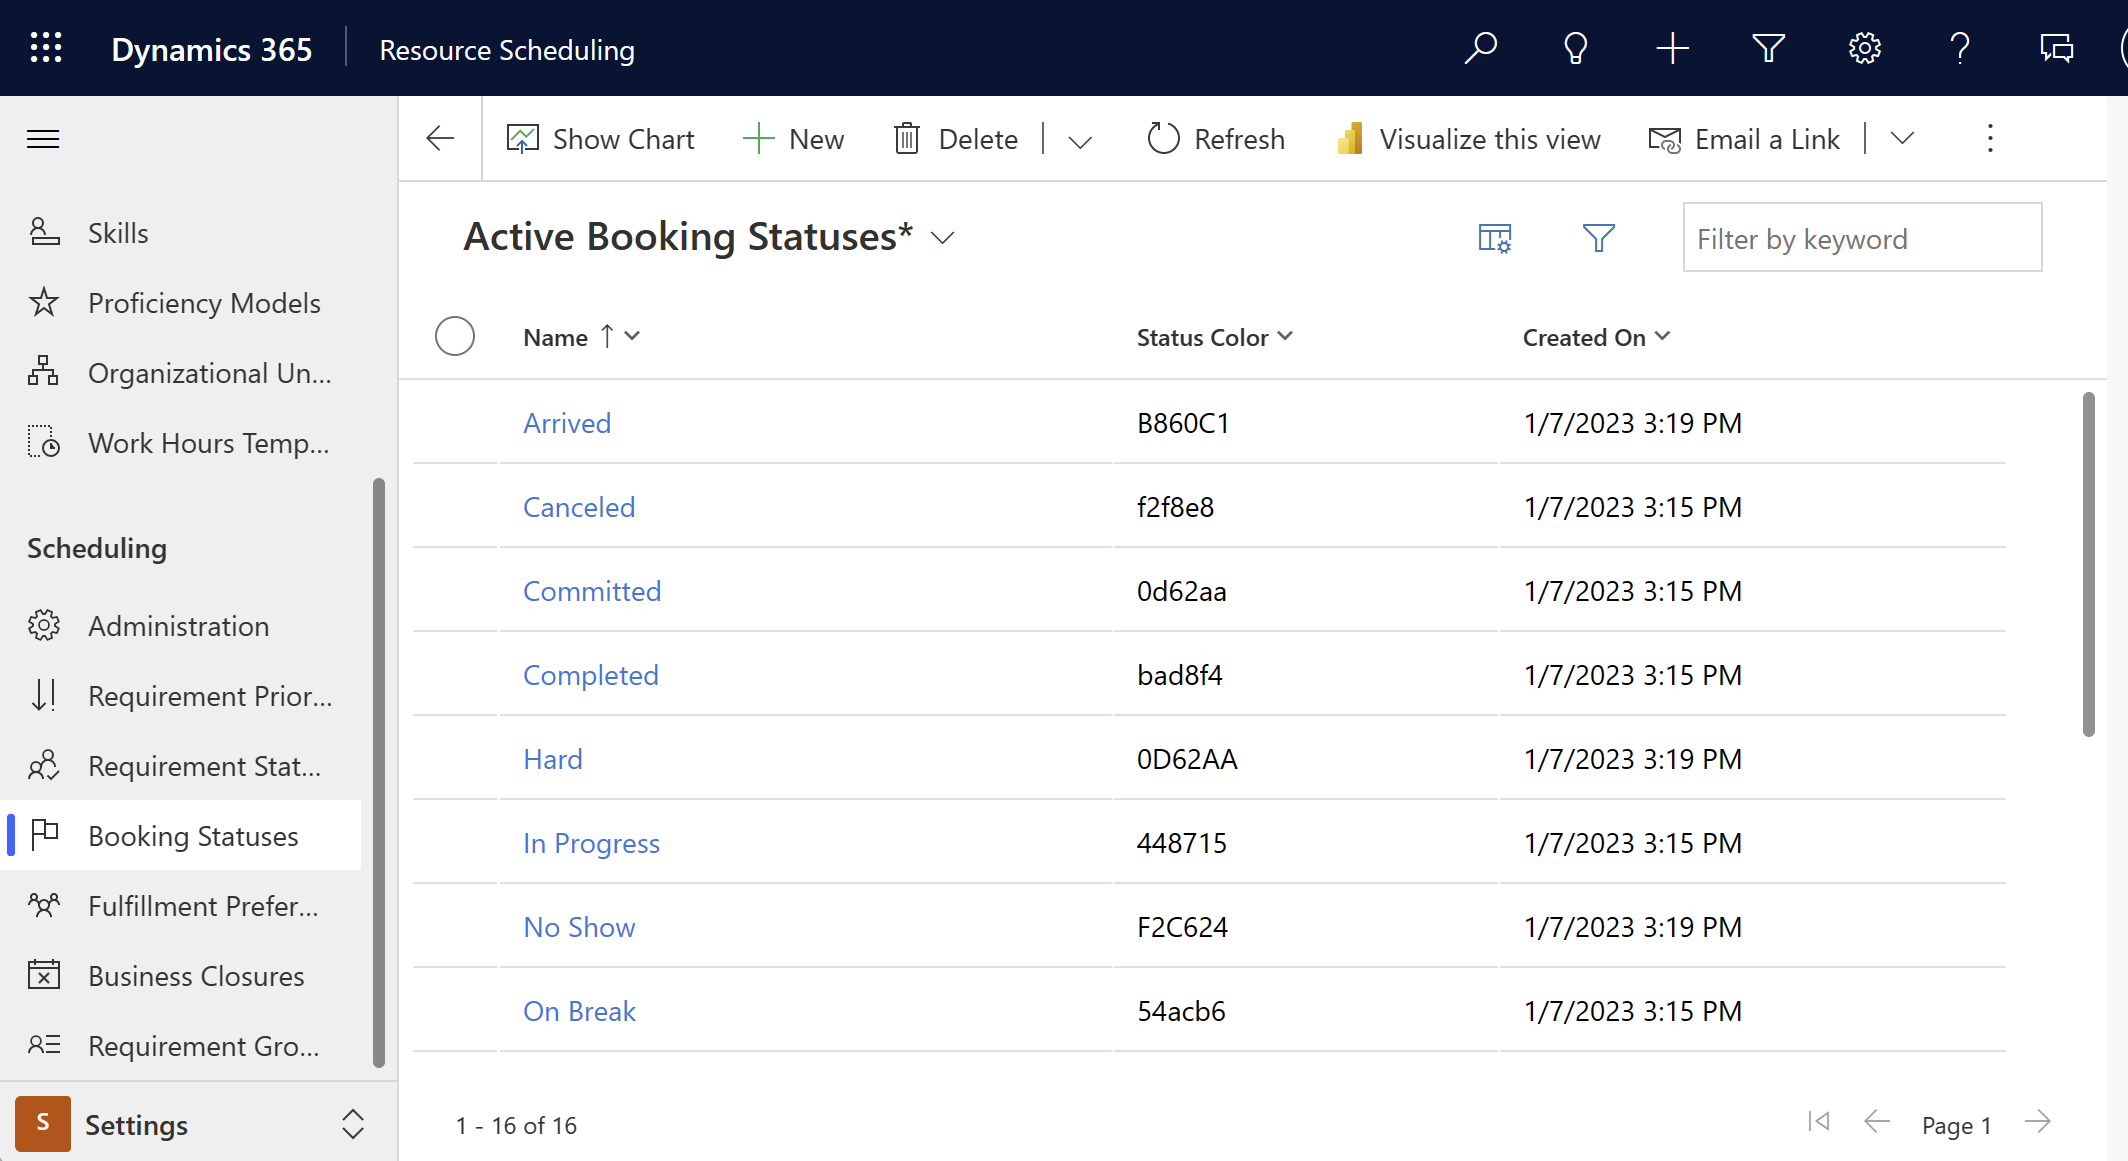
Task: Click the Arrived booking status link
Action: [566, 422]
